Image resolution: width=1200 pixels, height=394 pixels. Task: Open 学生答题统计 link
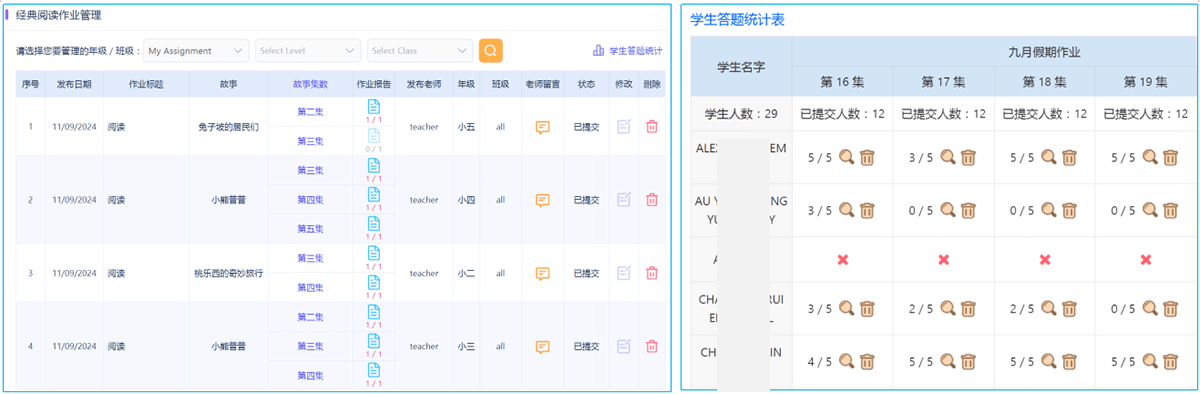628,51
